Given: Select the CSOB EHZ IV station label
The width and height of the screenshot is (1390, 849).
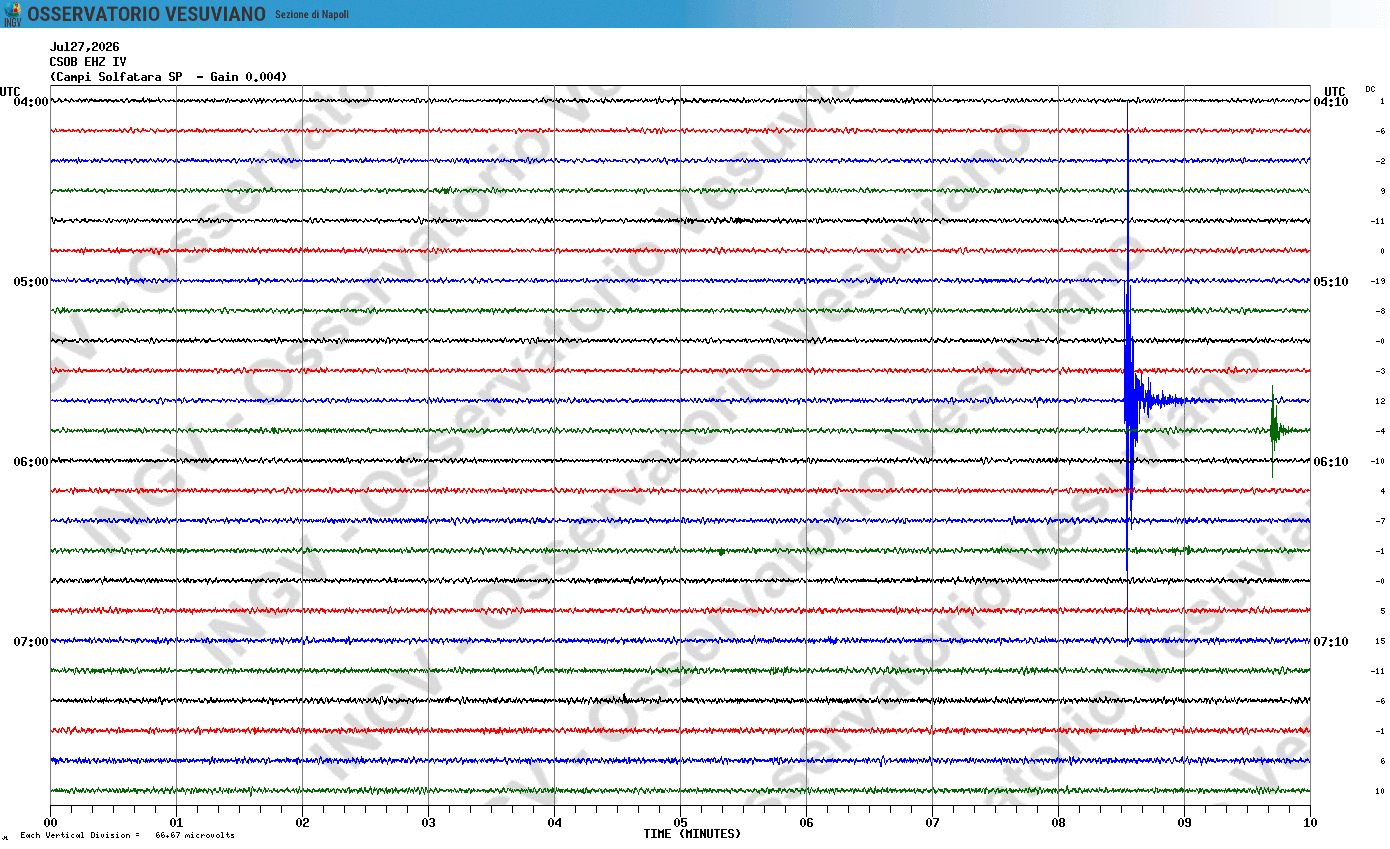Looking at the screenshot, I should [88, 62].
